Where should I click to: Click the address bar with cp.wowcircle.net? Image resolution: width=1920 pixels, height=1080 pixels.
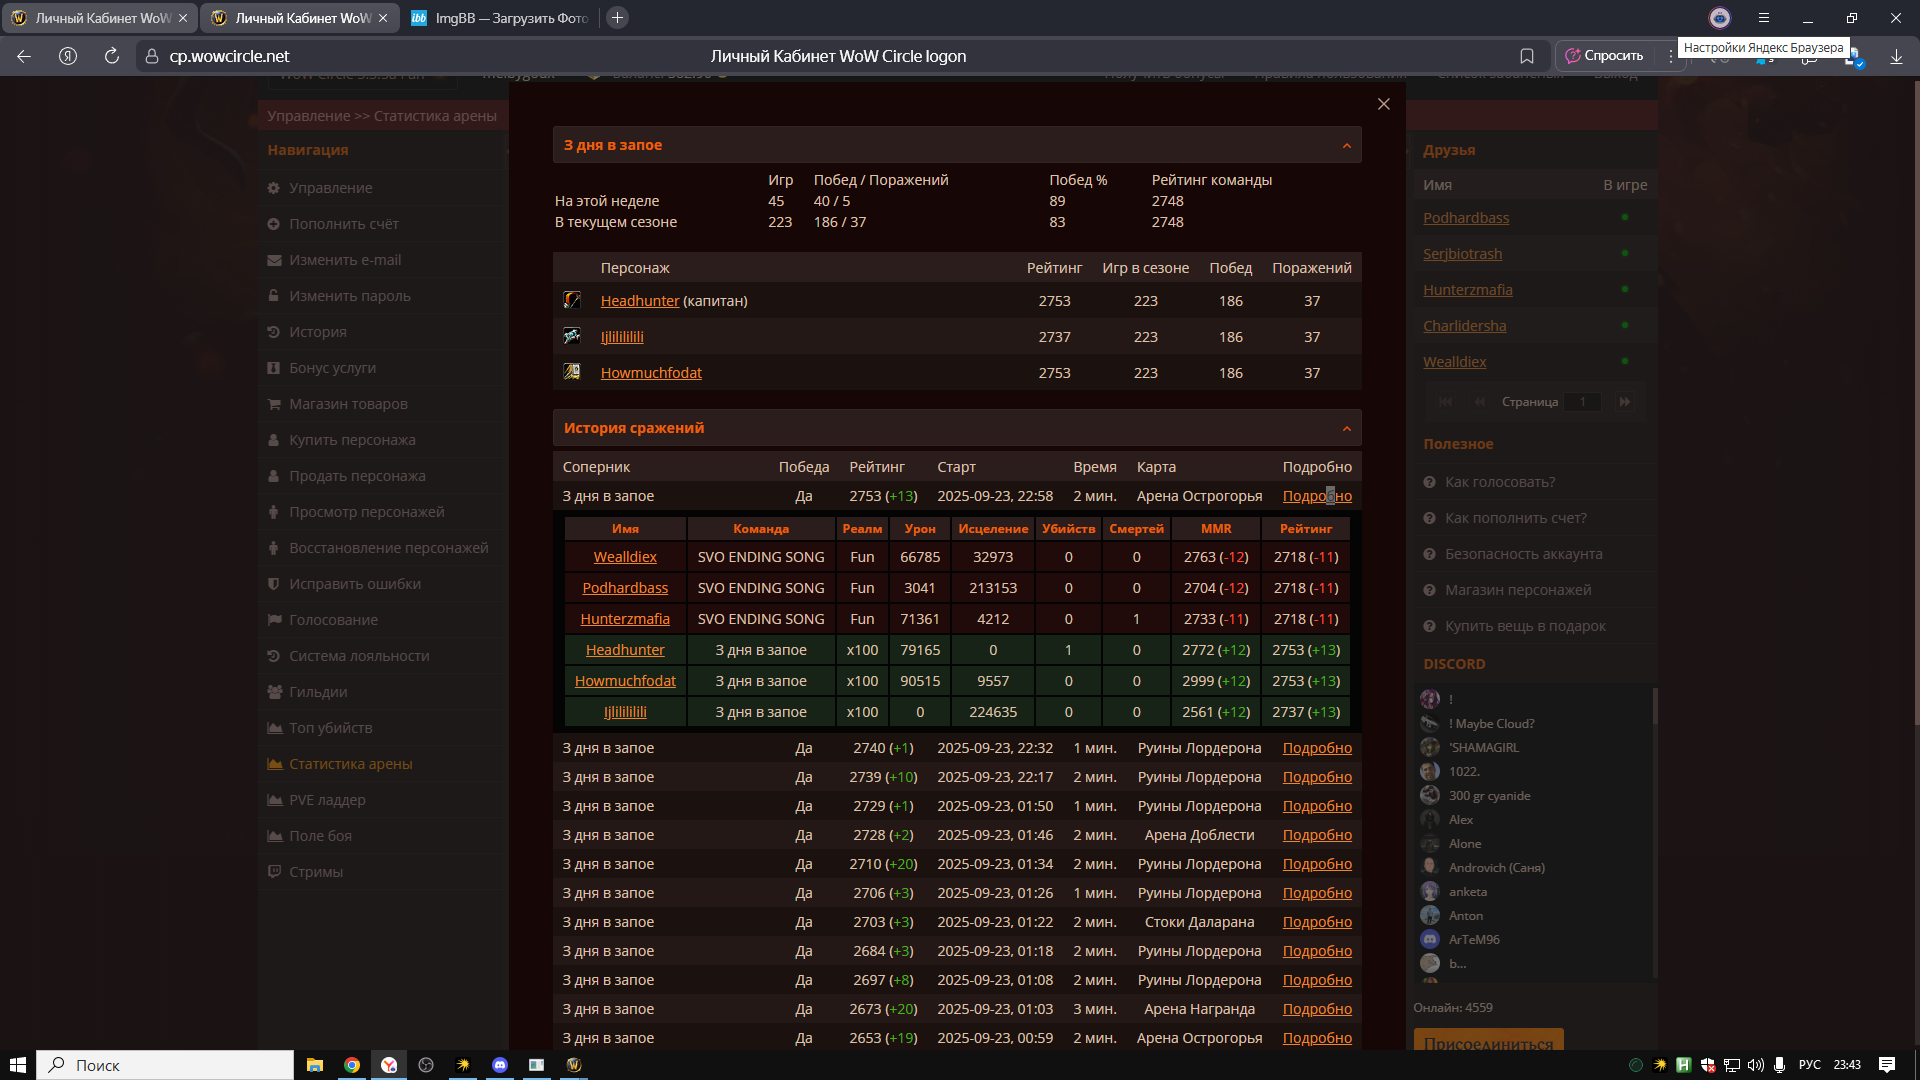tap(838, 56)
